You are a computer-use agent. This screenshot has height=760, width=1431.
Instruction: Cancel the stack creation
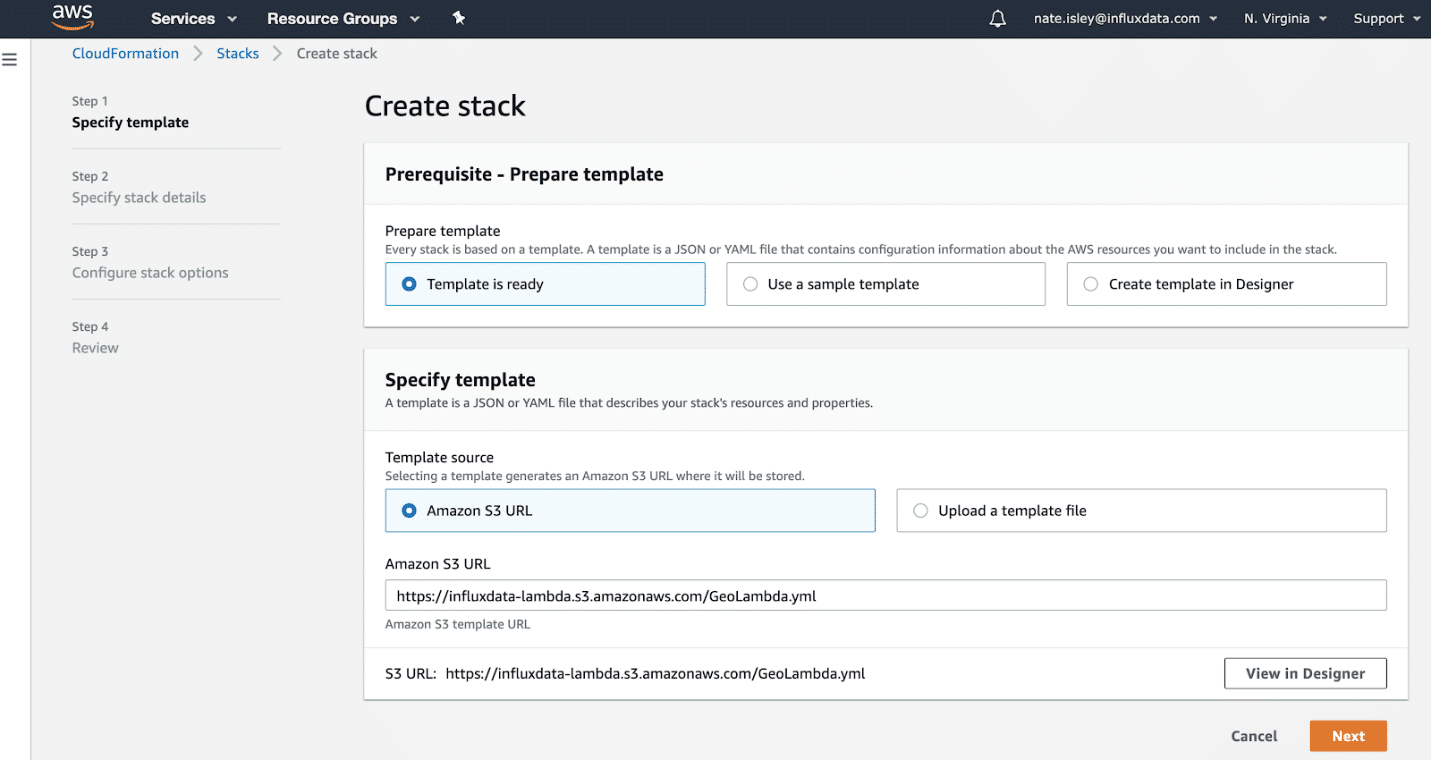pyautogui.click(x=1253, y=735)
